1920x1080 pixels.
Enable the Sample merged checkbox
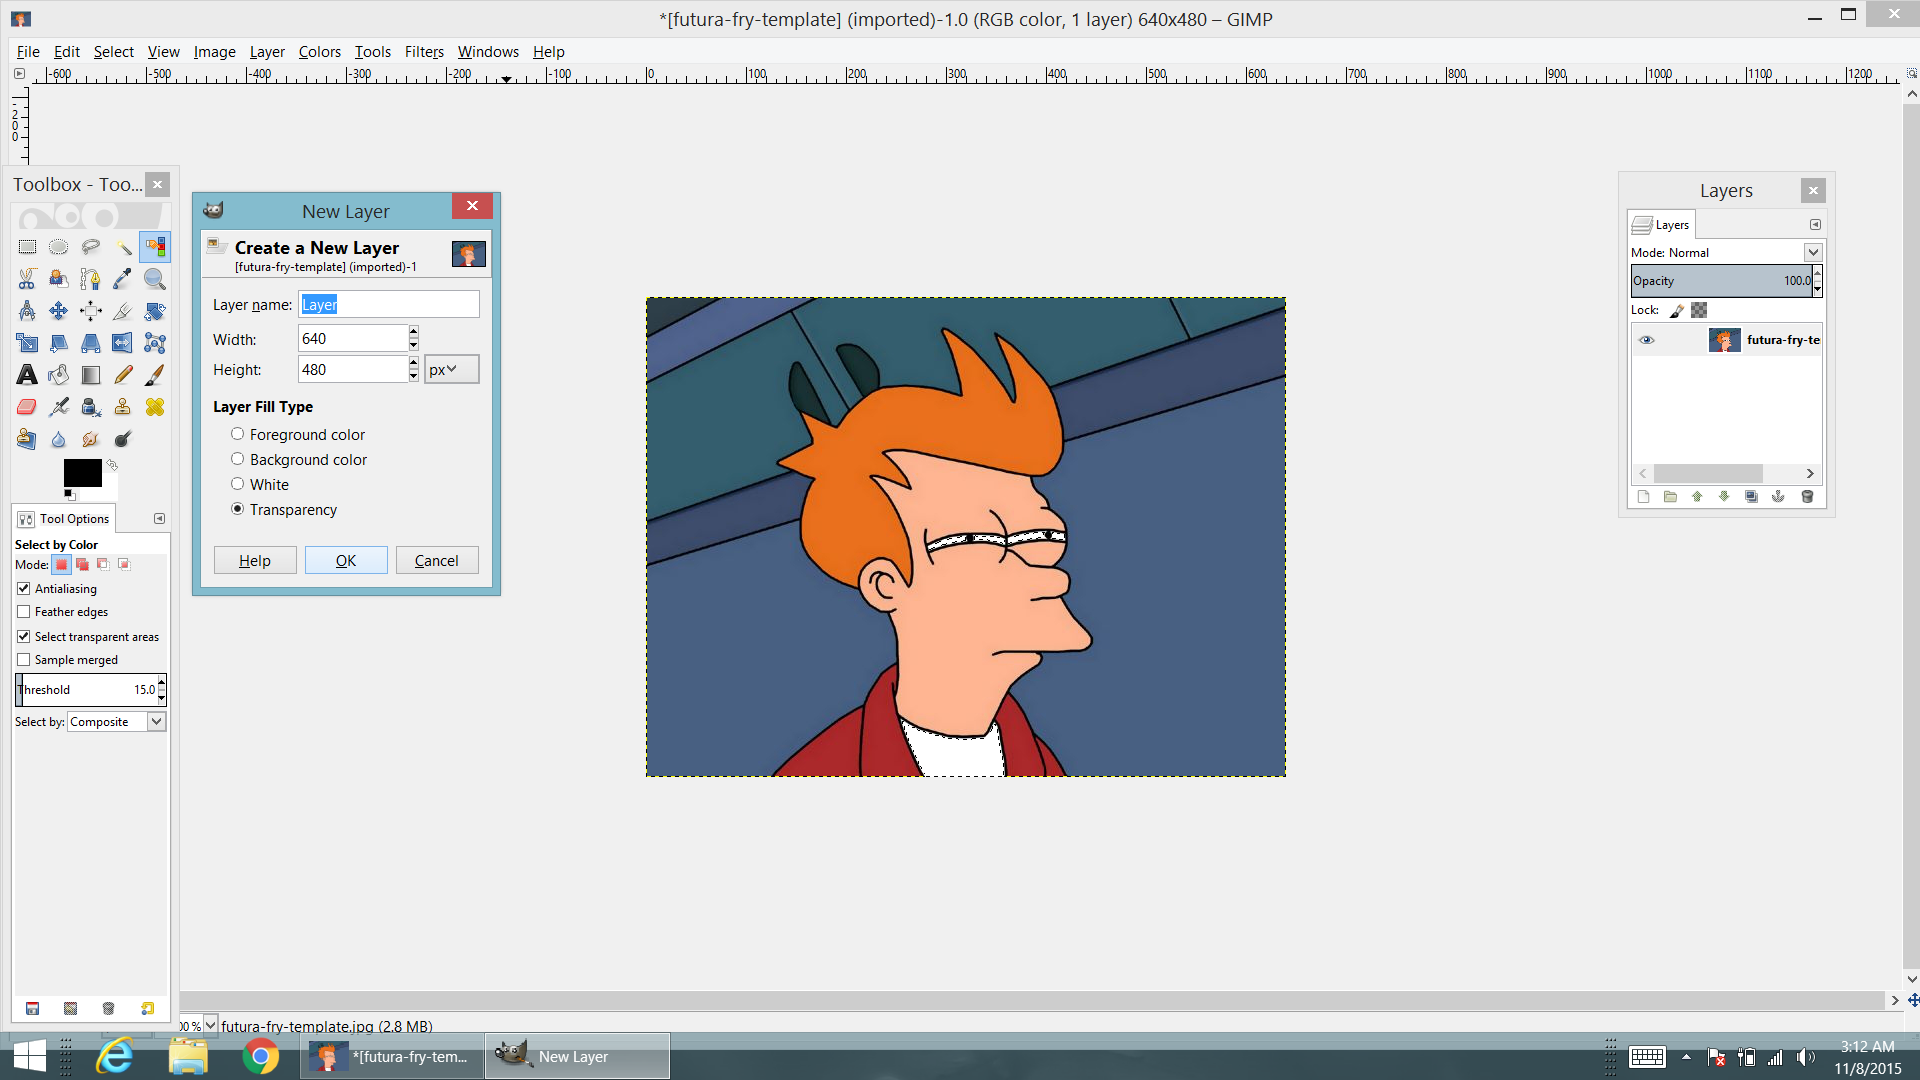(x=24, y=660)
